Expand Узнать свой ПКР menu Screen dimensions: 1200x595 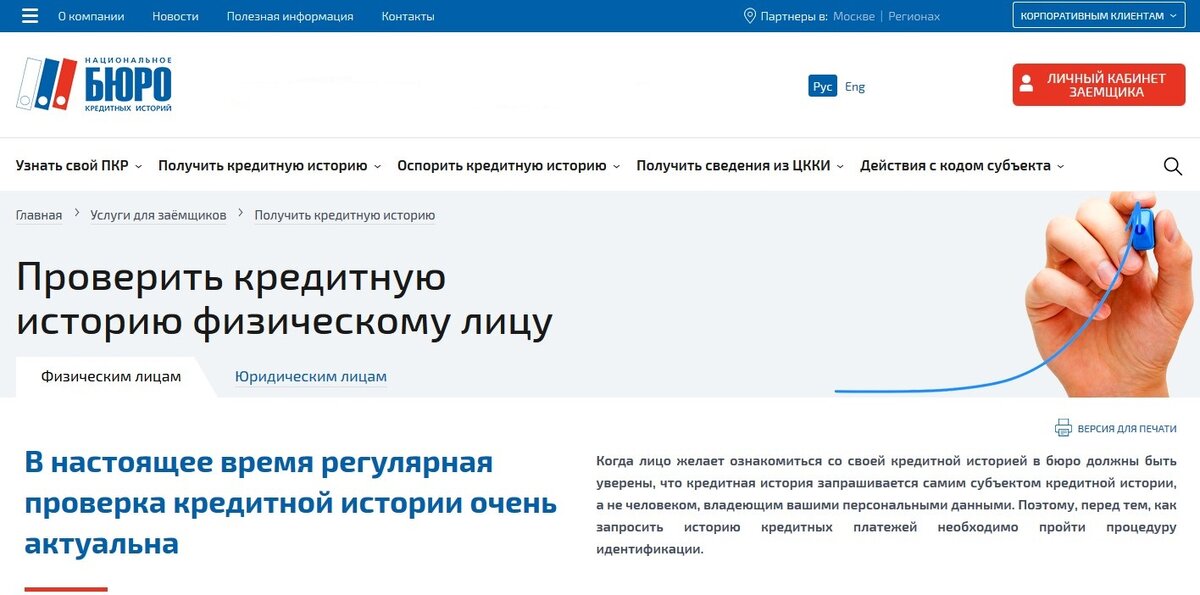79,166
